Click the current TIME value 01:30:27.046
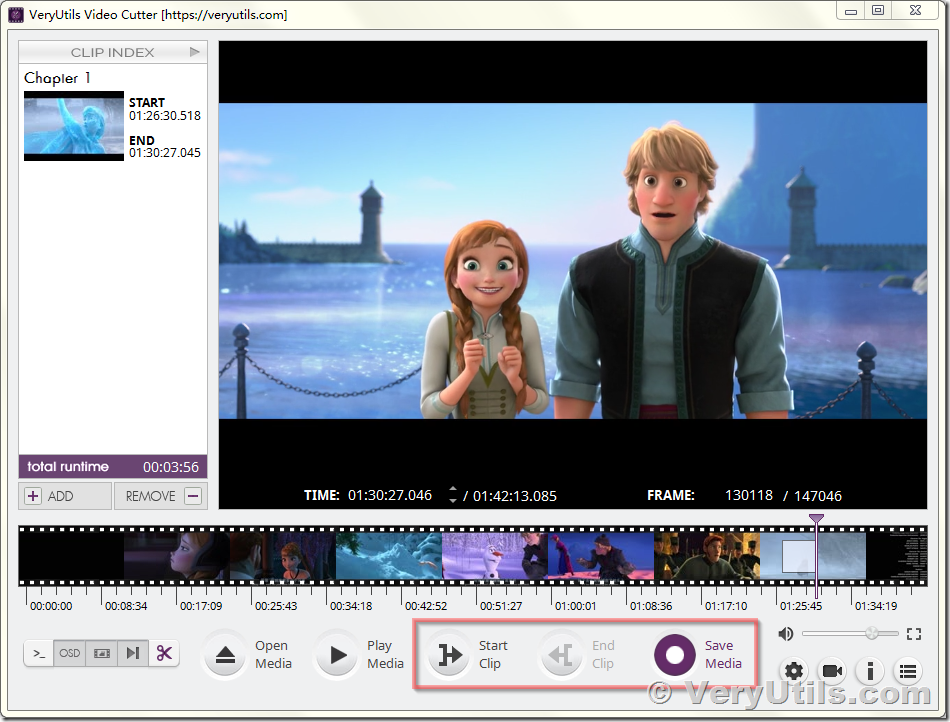 pyautogui.click(x=390, y=495)
